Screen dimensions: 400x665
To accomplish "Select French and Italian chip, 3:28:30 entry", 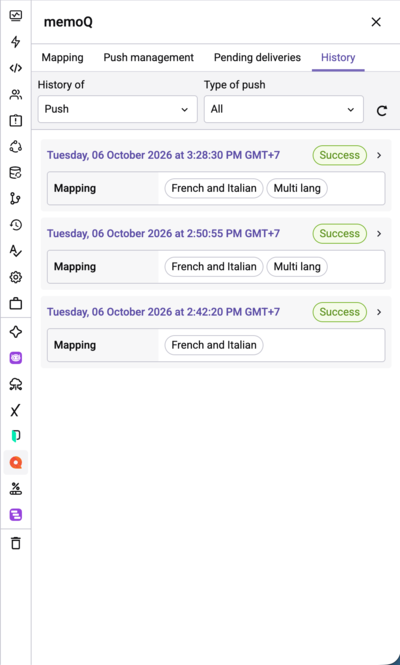I will coord(214,188).
